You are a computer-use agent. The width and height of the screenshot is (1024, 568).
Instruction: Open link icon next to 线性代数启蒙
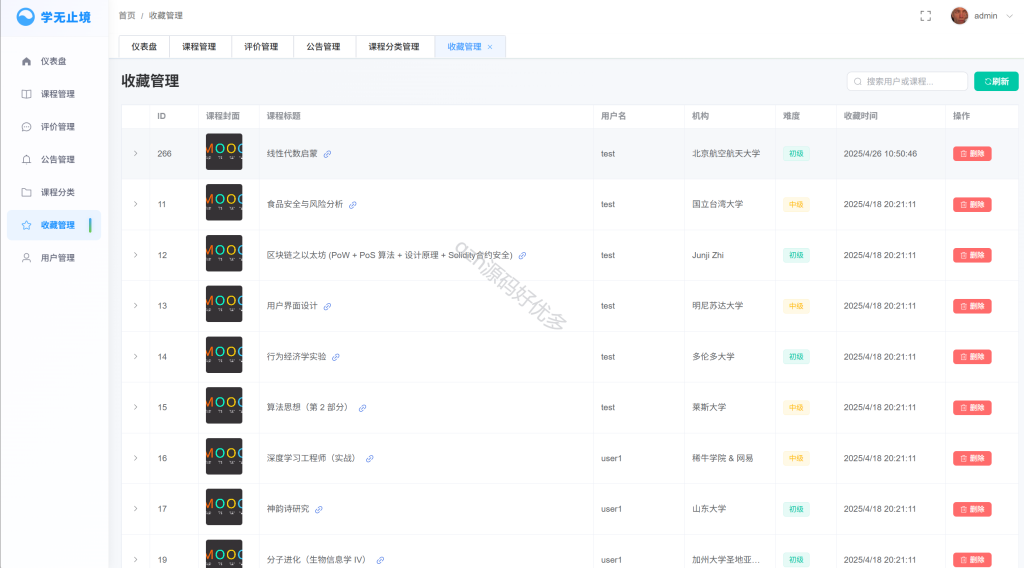327,154
